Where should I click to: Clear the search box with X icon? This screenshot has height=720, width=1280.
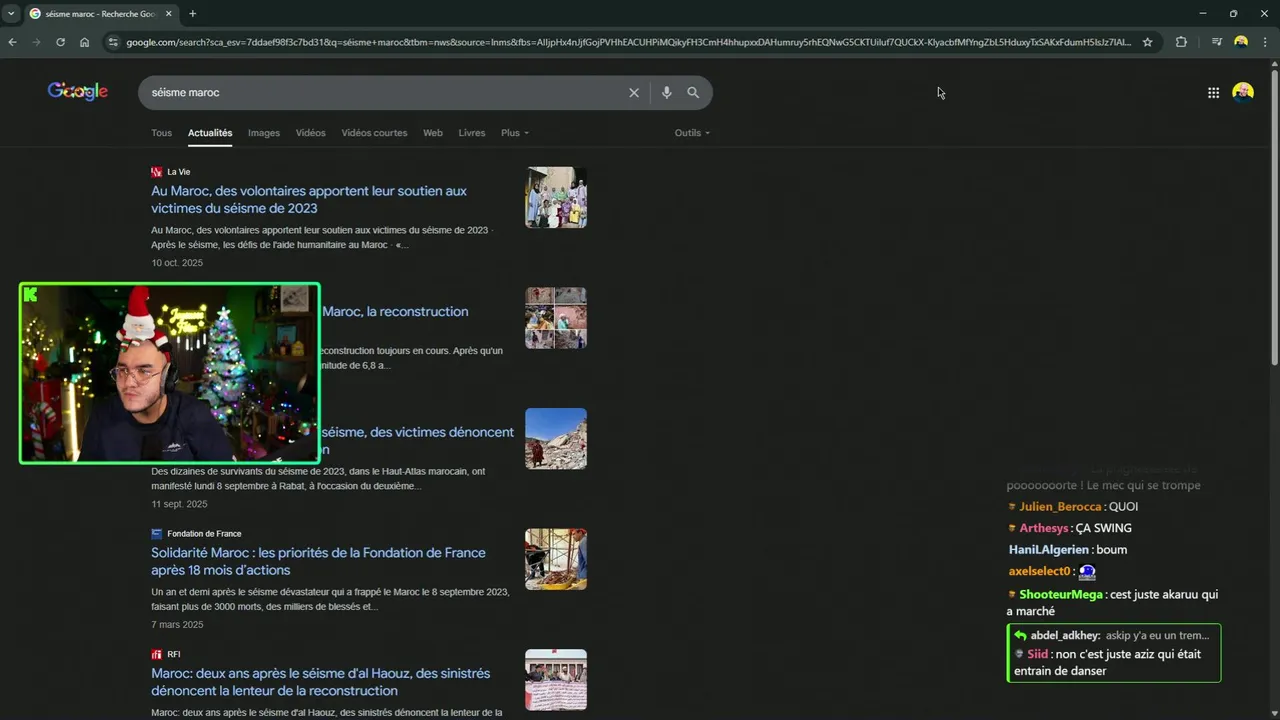634,92
